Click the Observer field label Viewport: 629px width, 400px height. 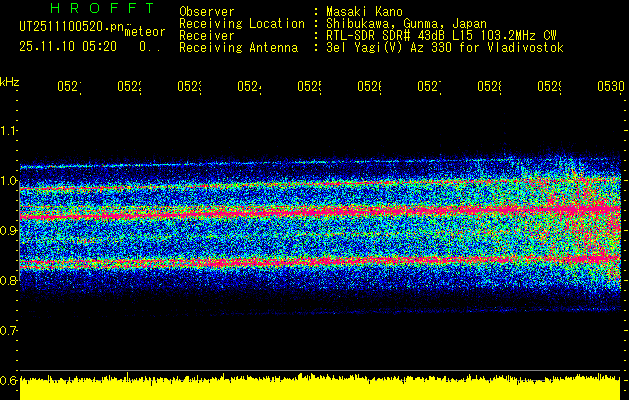pos(207,11)
